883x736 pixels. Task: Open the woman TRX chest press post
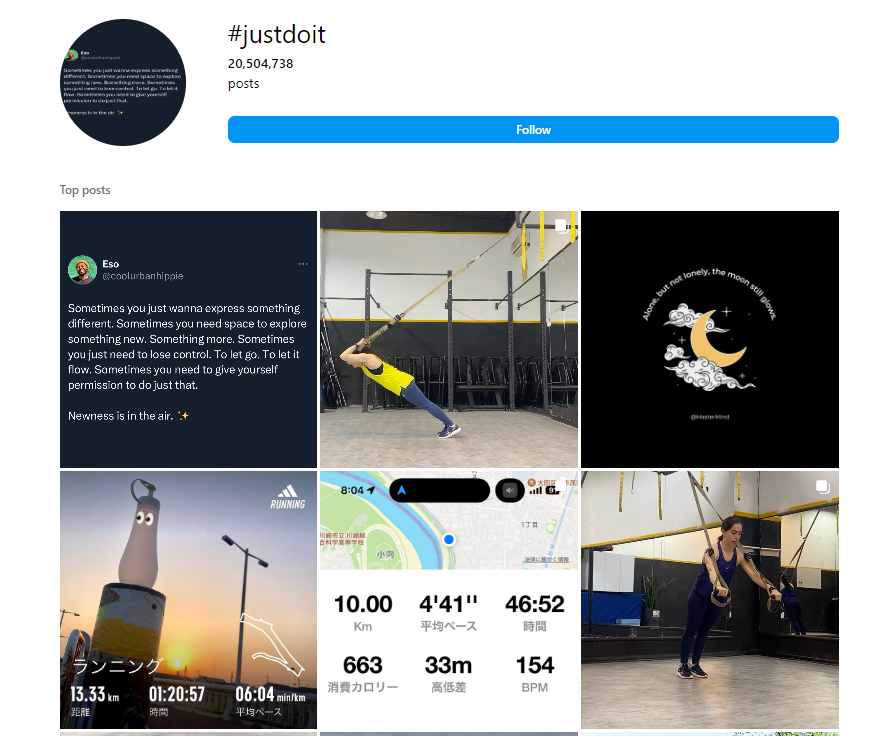point(710,600)
